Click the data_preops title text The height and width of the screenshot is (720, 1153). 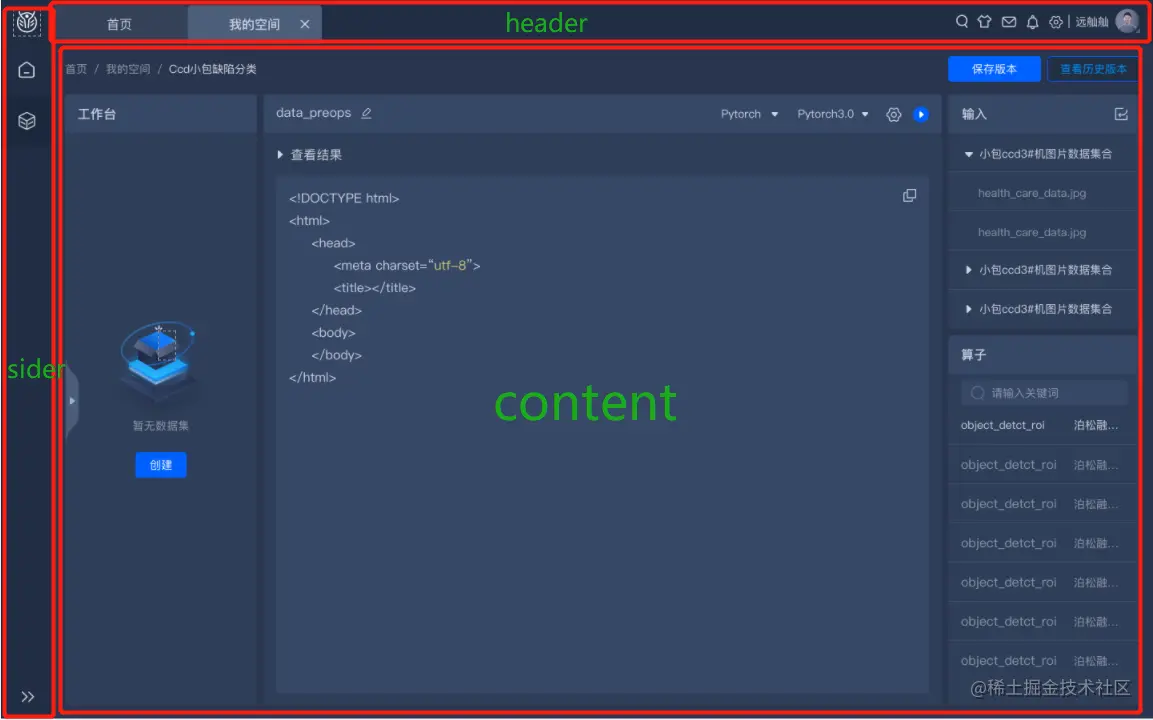[x=313, y=113]
